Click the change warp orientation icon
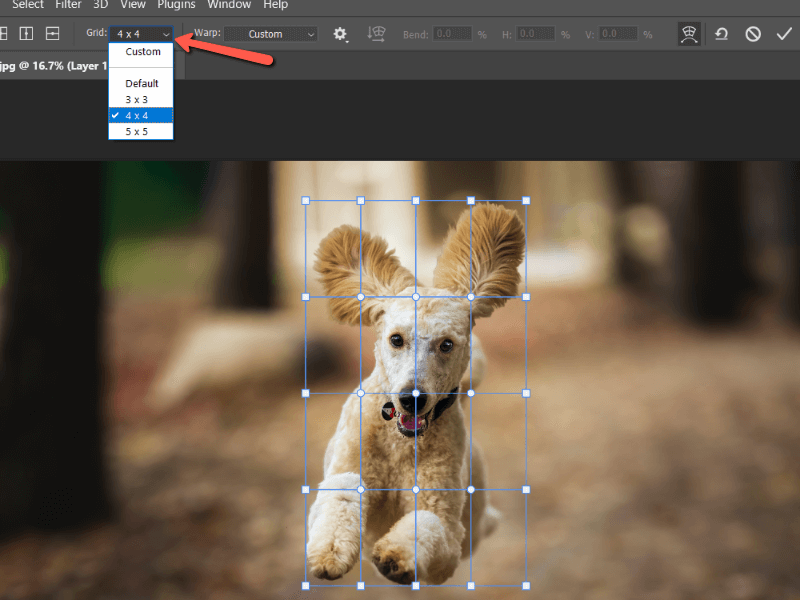 376,33
